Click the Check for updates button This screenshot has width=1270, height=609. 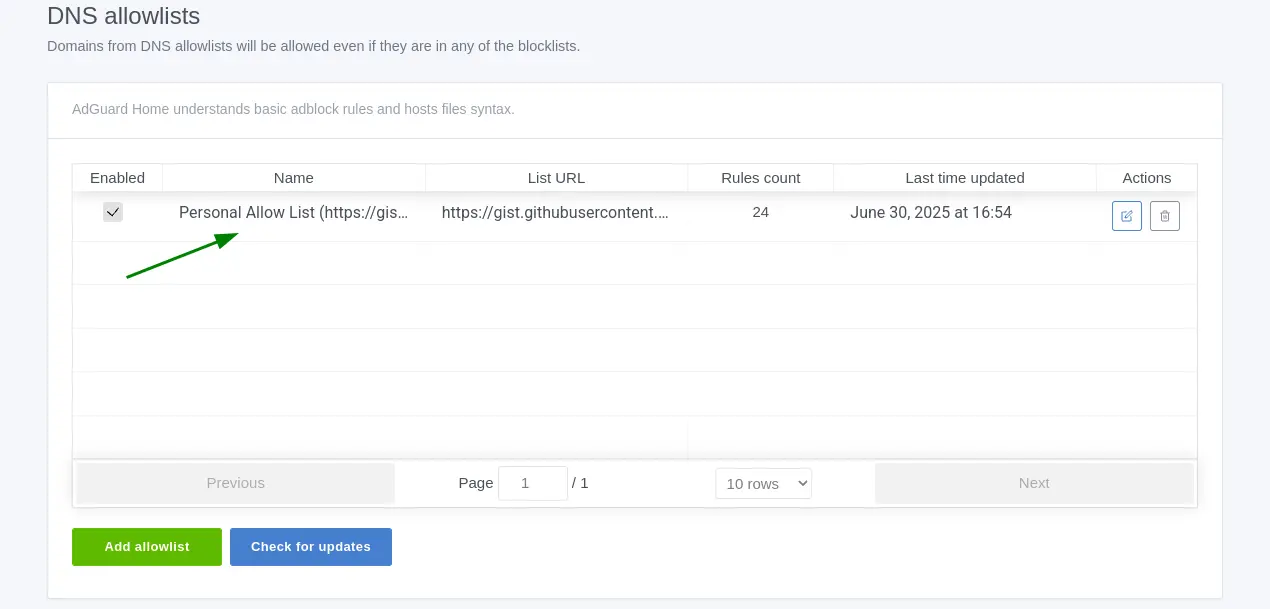tap(310, 547)
